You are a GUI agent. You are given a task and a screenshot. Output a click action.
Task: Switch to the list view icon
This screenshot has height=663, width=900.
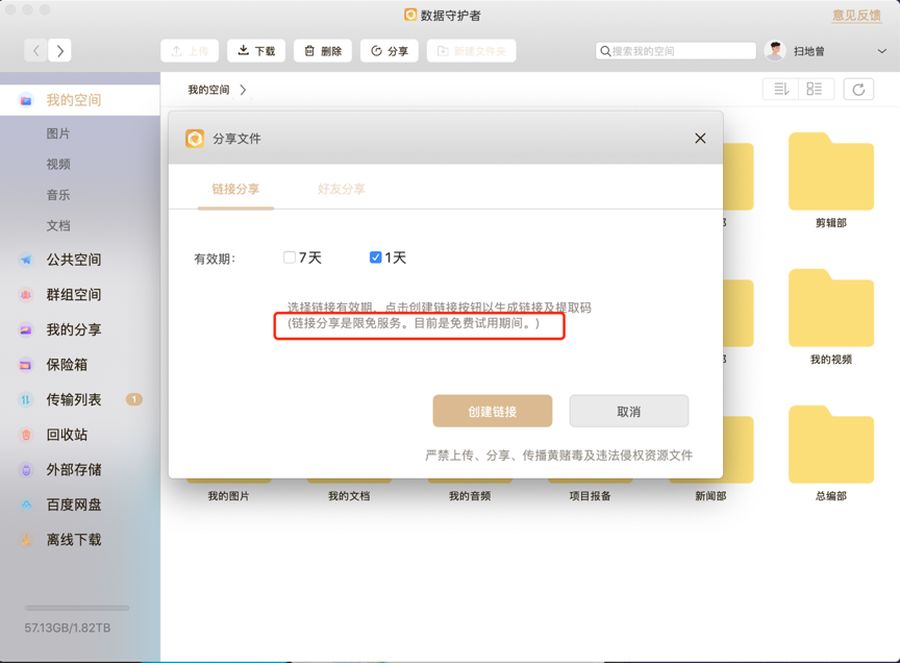(814, 90)
